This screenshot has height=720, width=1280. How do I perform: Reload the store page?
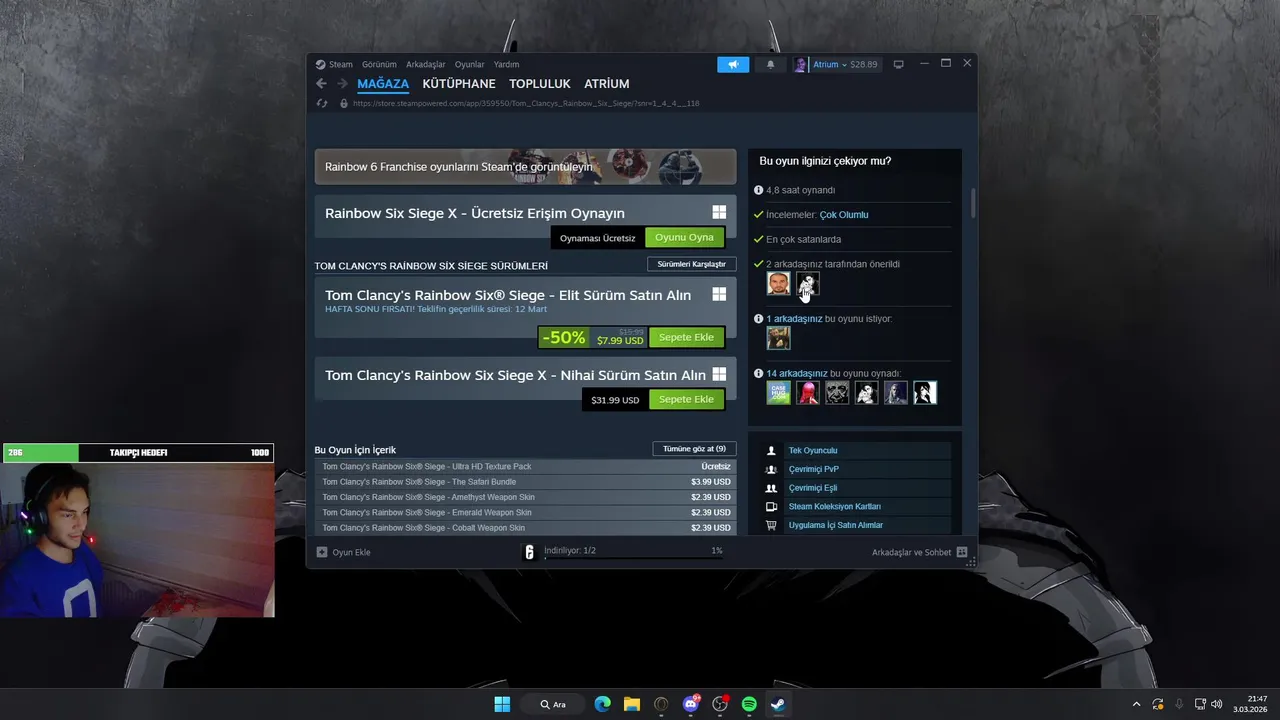tap(322, 103)
